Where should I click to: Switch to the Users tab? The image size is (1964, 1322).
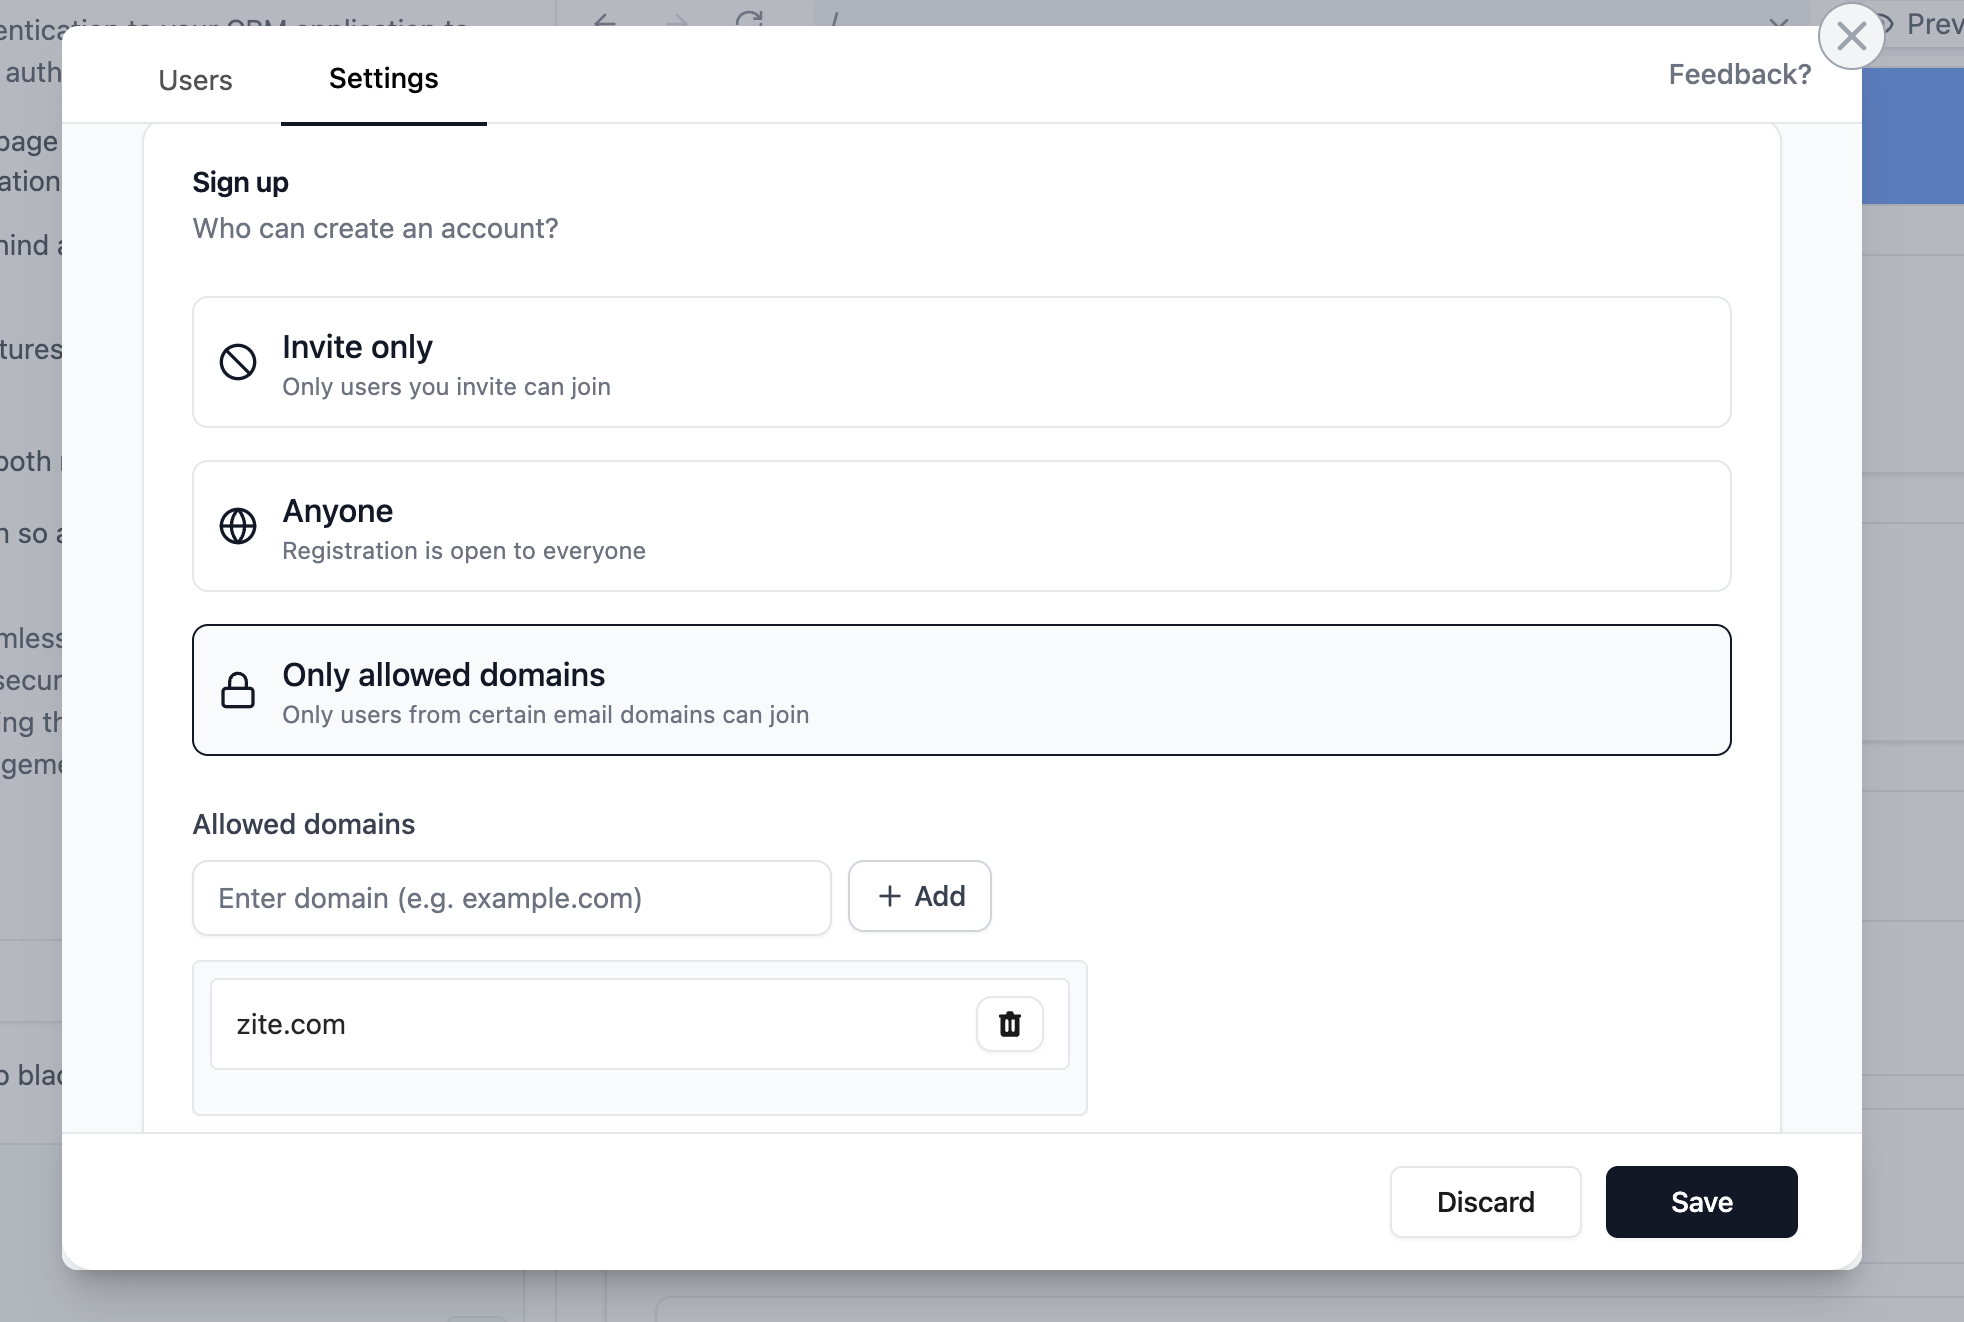click(195, 80)
